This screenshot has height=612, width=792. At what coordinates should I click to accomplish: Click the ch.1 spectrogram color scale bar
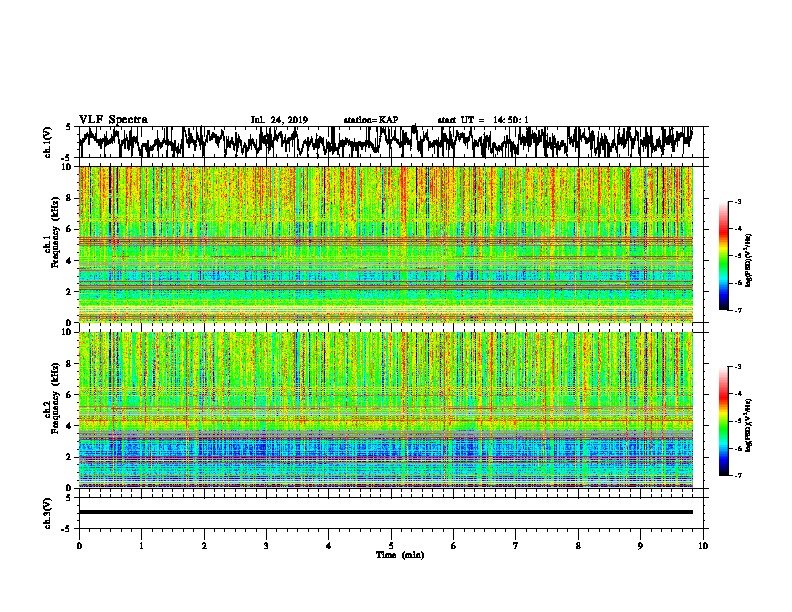[723, 256]
